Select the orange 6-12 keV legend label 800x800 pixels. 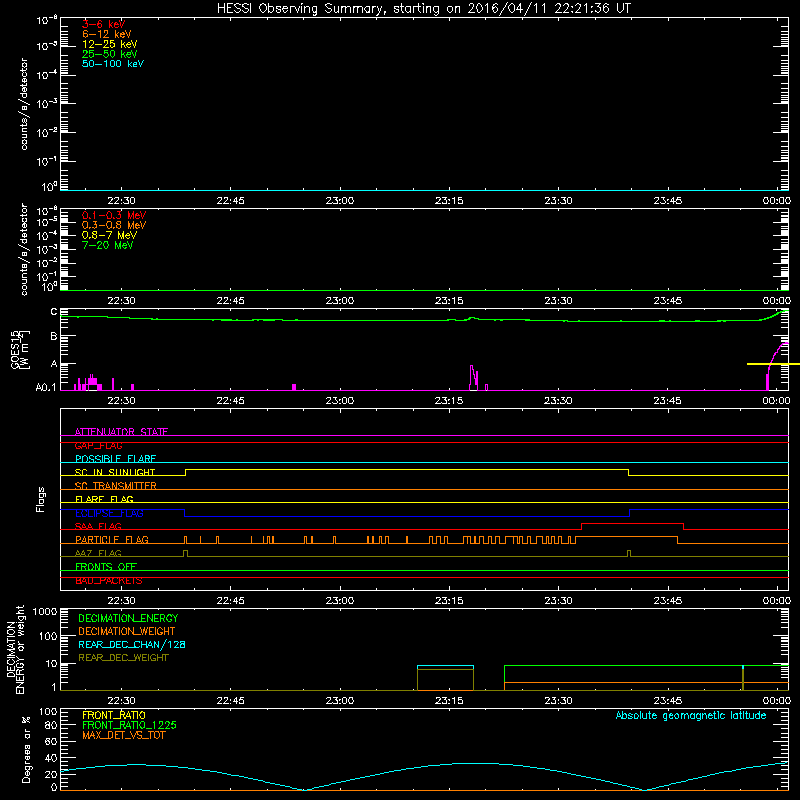point(107,34)
